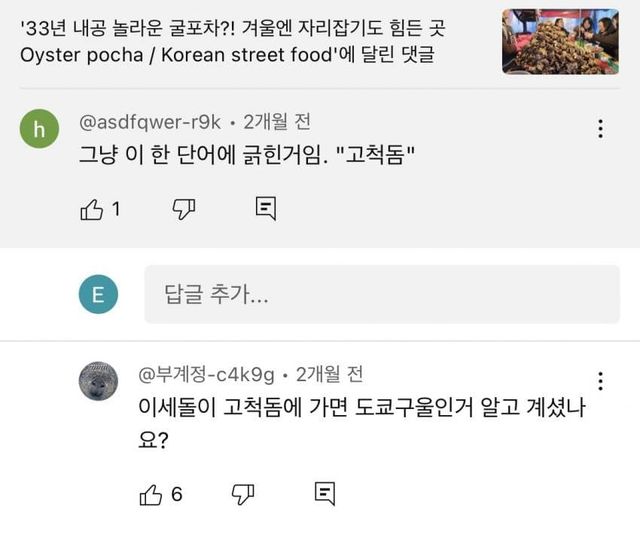Open the options menu for @부계정-c4k9g's reply

[x=600, y=382]
